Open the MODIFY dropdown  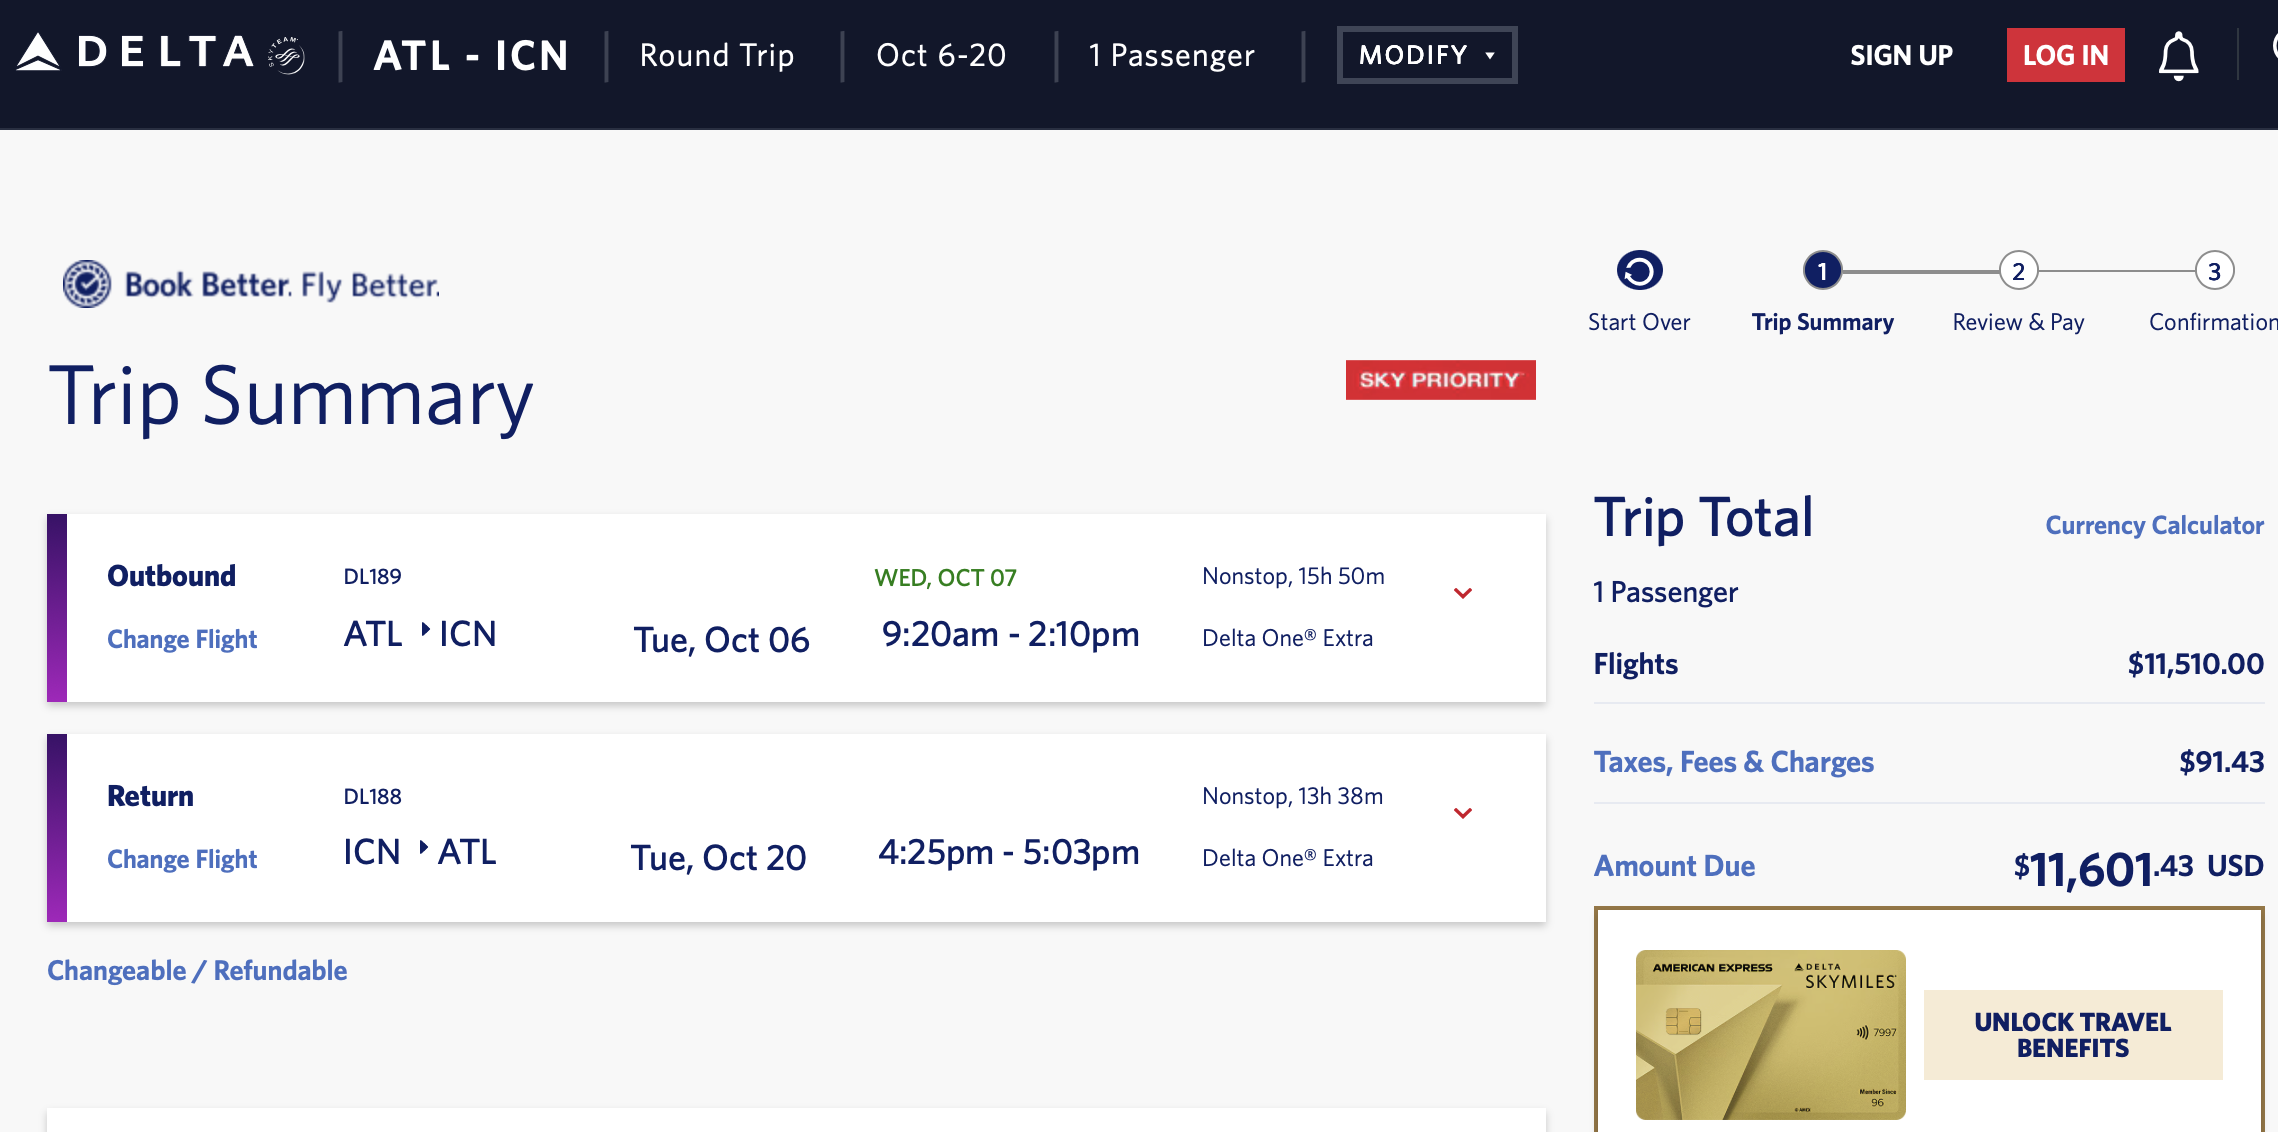click(x=1426, y=55)
